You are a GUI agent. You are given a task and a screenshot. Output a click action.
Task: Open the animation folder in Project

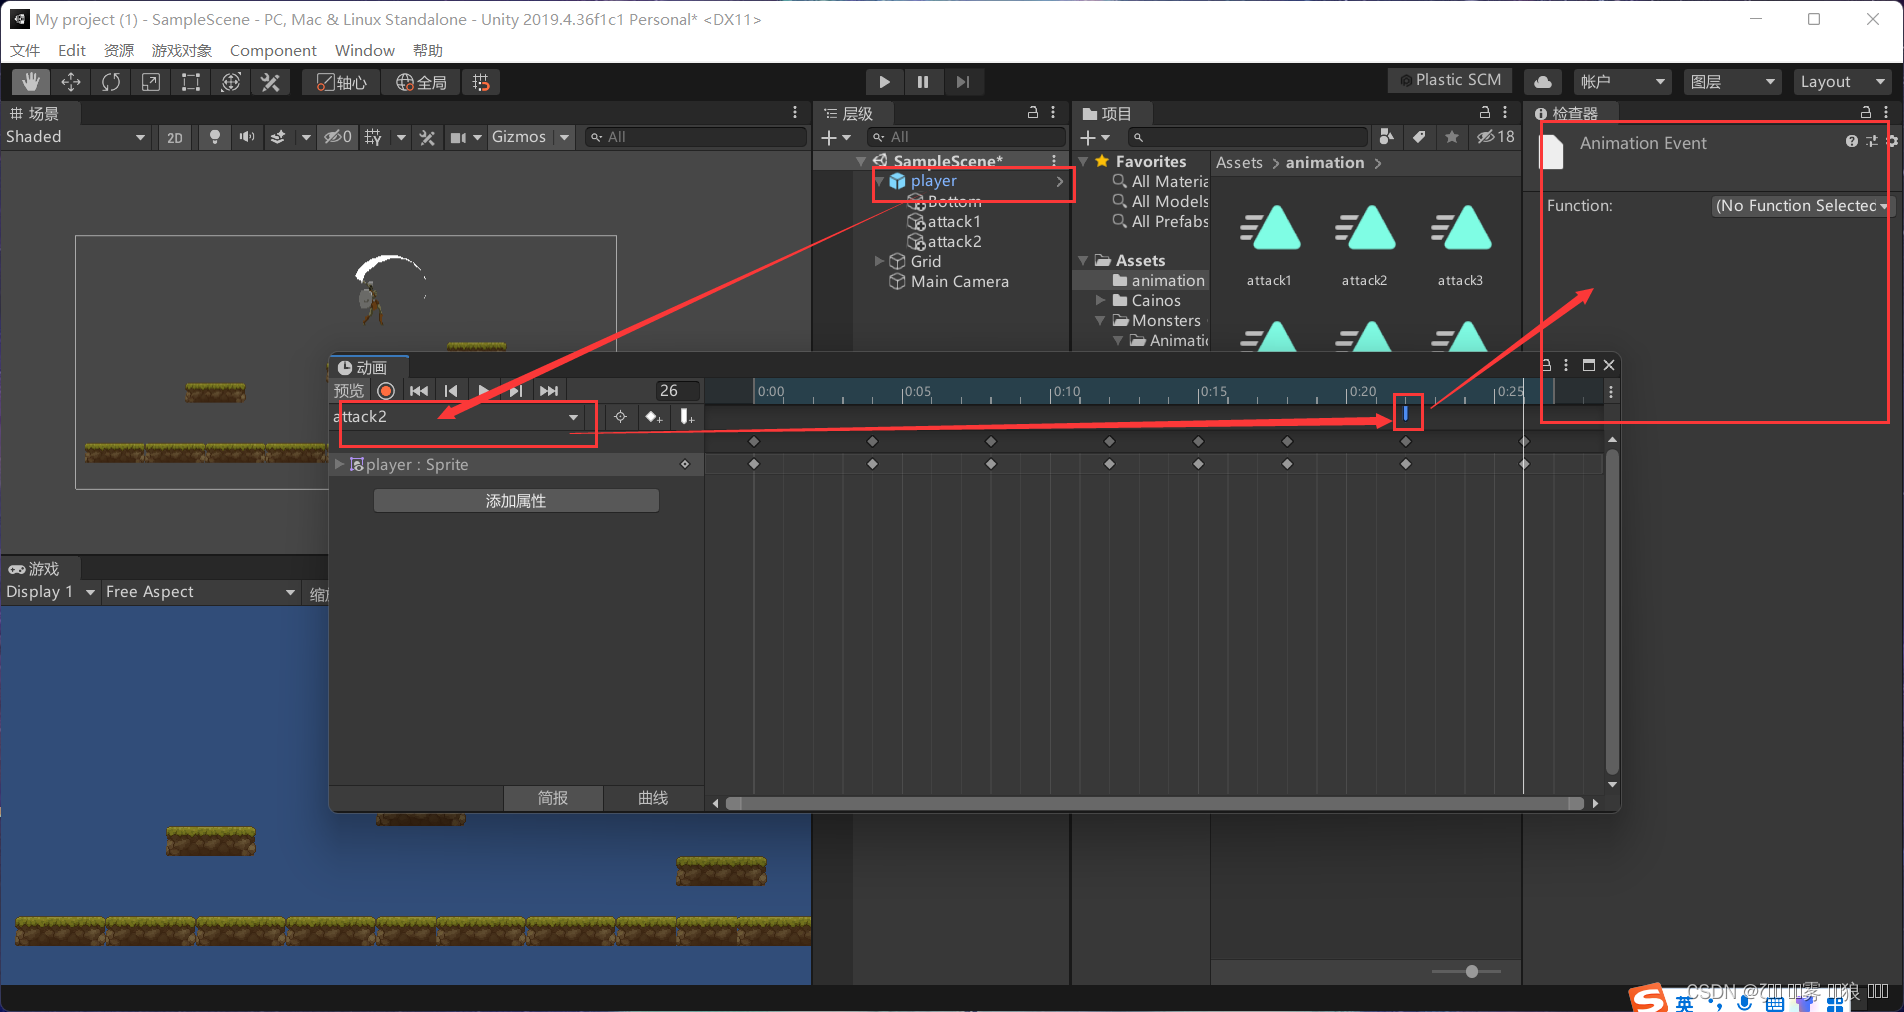1168,280
